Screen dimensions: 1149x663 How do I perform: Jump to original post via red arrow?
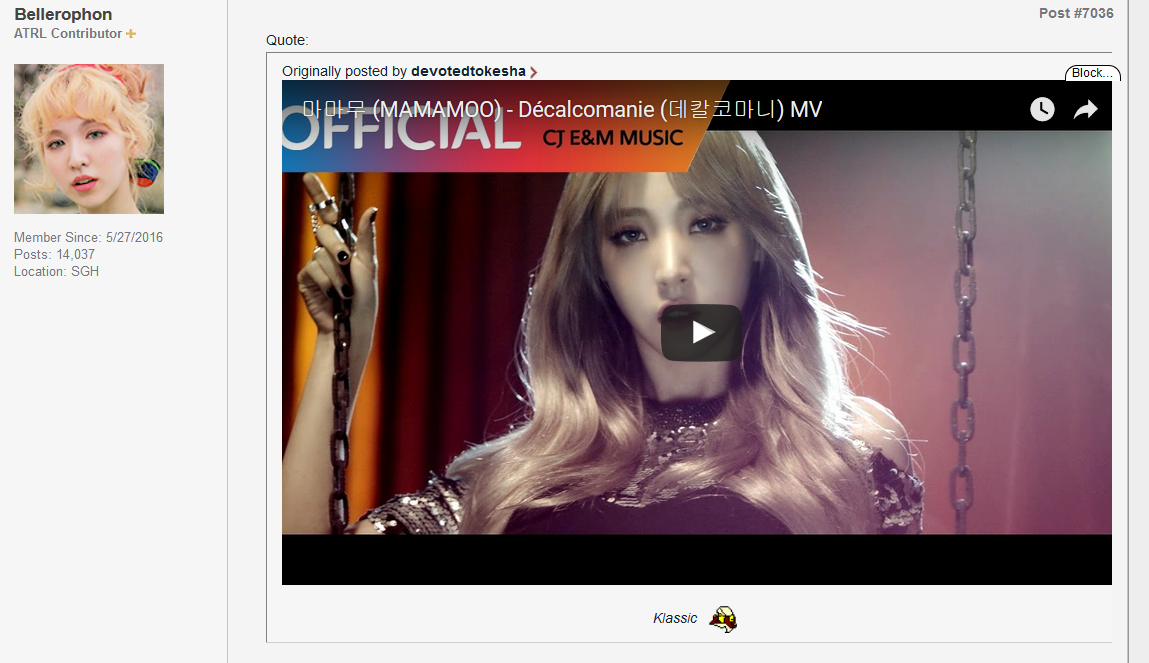tap(533, 72)
